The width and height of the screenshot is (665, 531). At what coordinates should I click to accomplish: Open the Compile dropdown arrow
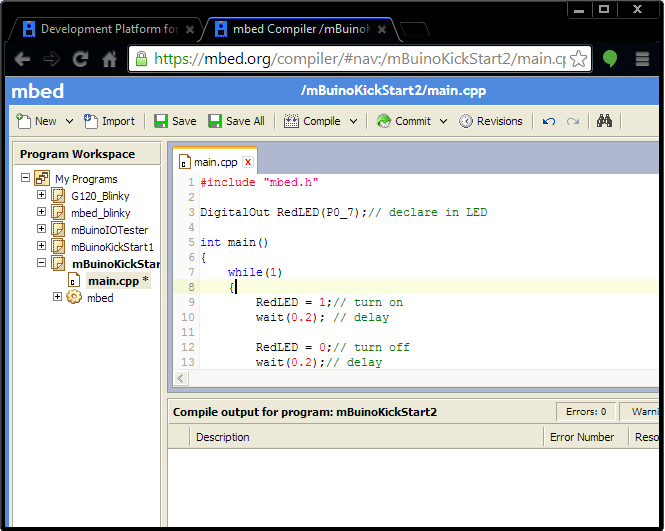(353, 121)
